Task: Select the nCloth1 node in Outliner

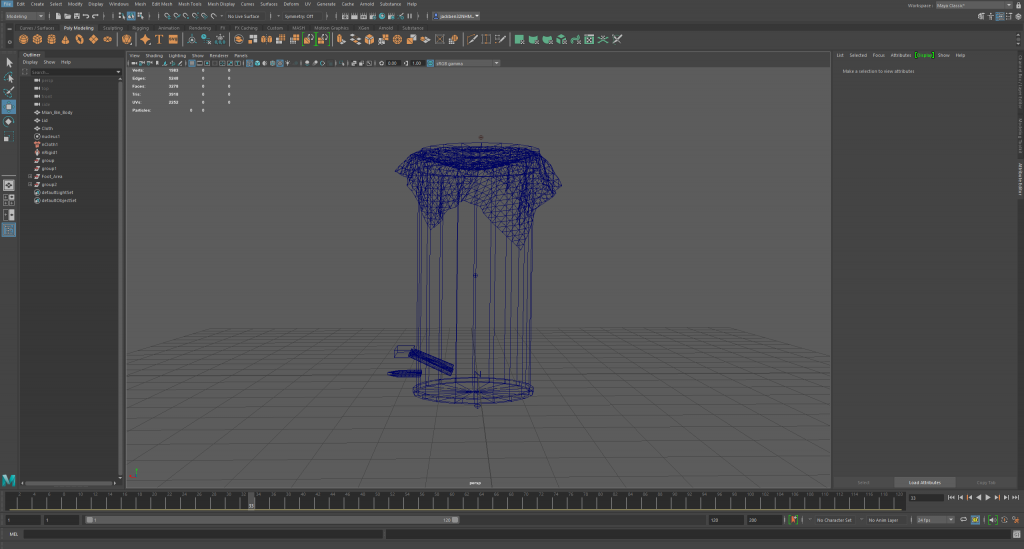Action: 50,144
